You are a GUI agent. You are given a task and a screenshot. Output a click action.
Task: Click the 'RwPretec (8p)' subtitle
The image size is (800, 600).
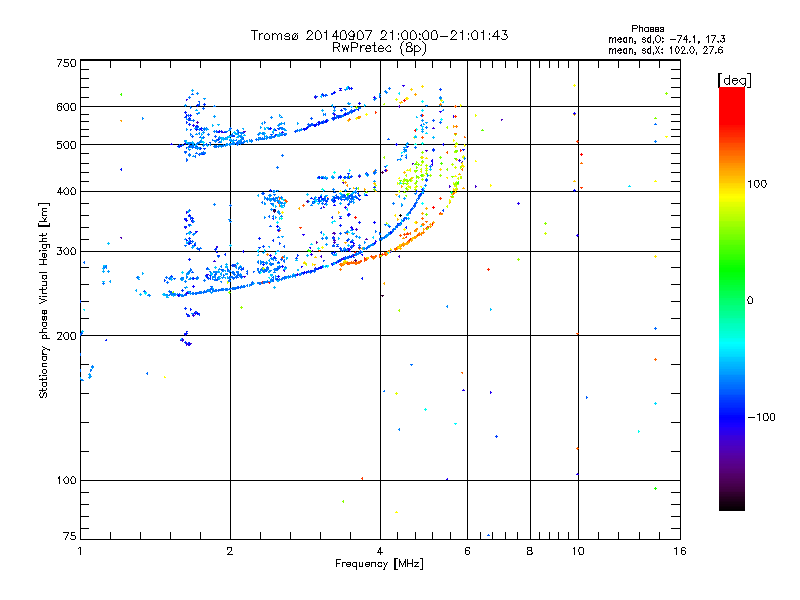[x=379, y=48]
